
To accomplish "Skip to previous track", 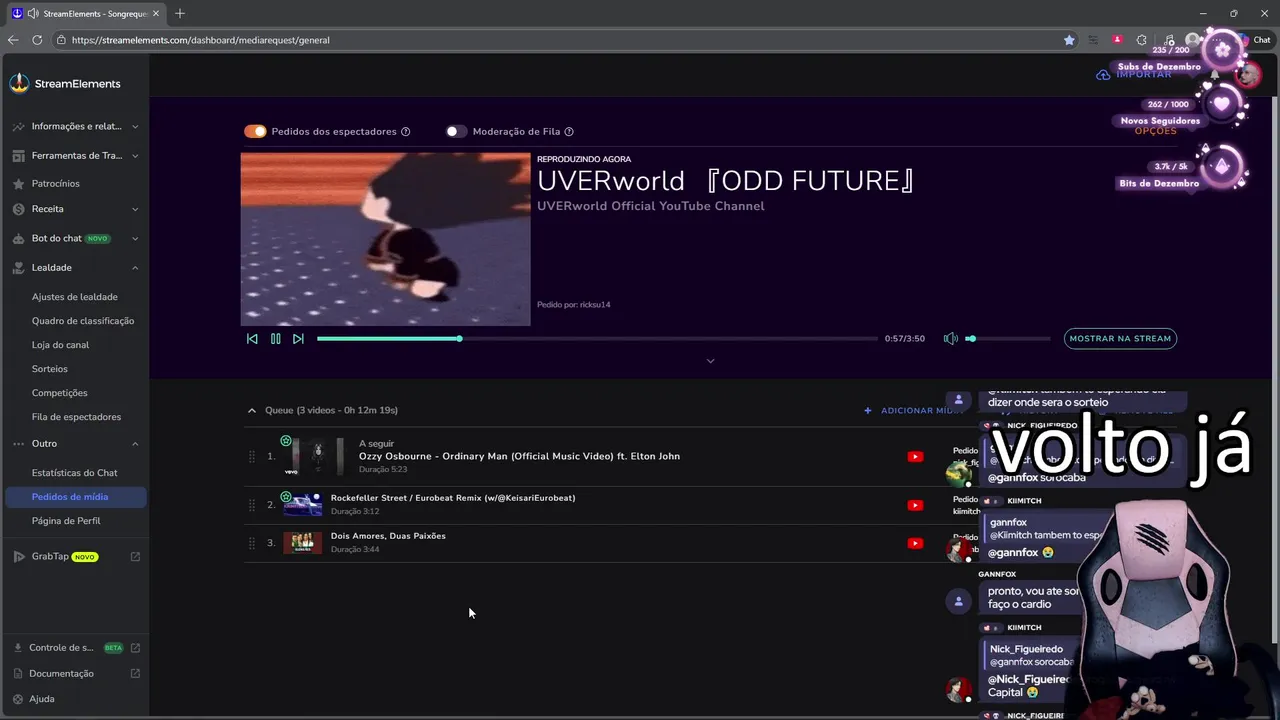I will coord(252,339).
